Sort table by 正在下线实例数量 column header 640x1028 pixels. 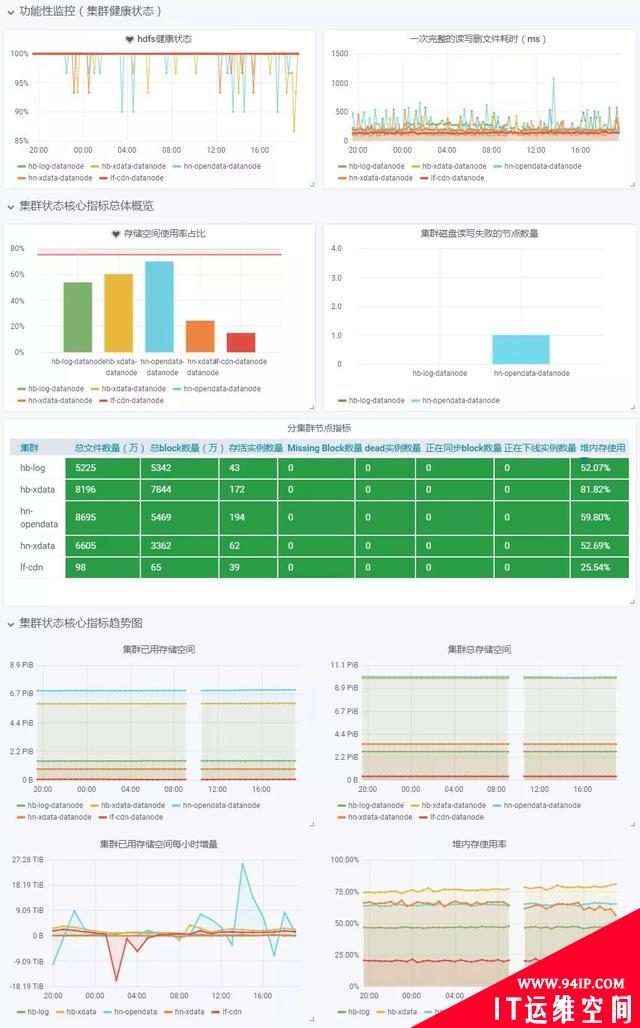click(540, 448)
